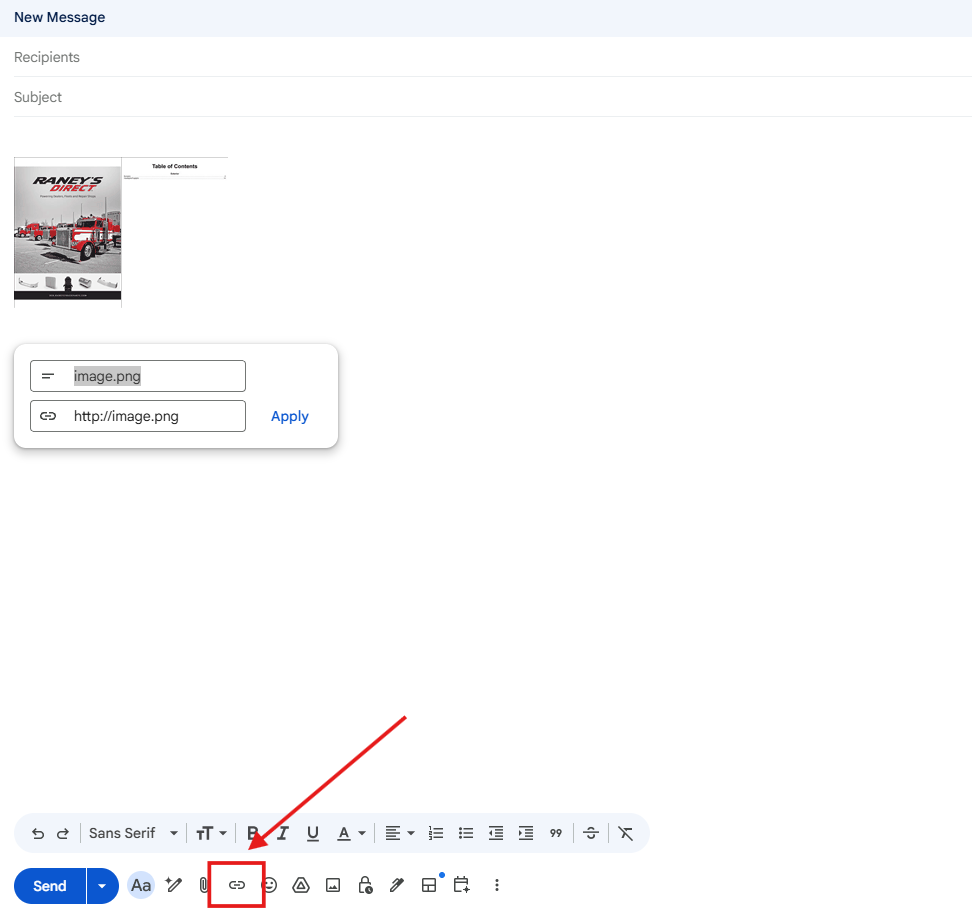Expand the text size dropdown
The height and width of the screenshot is (908, 972).
click(211, 833)
